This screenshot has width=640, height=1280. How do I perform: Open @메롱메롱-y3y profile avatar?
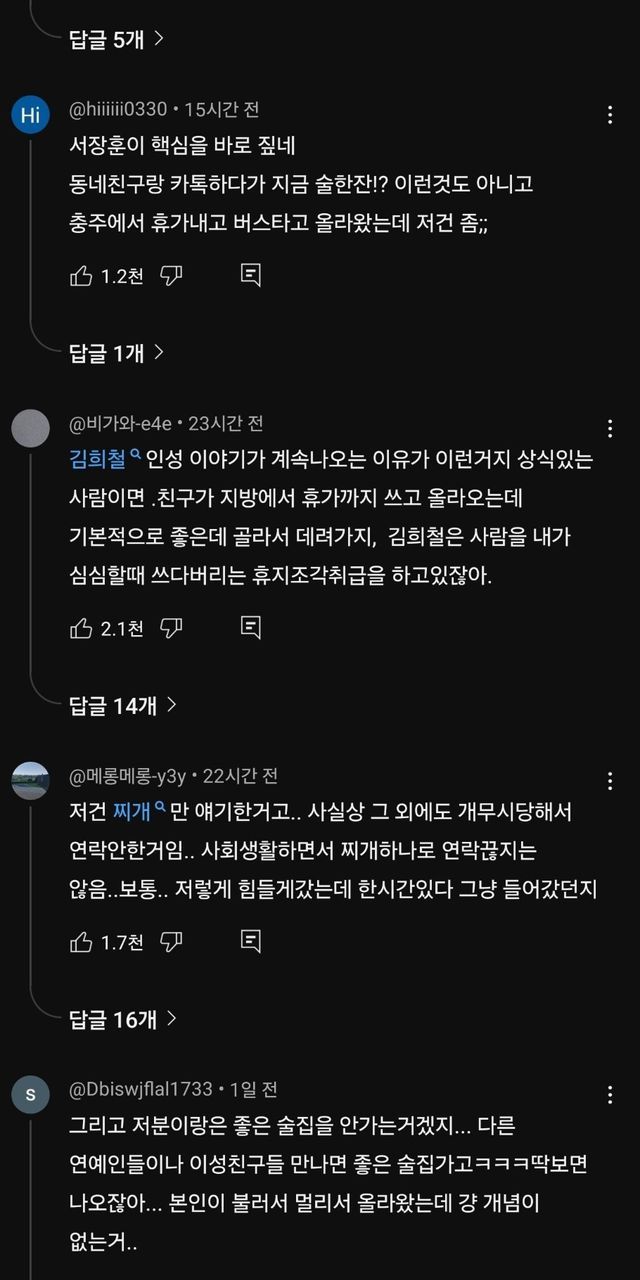[x=30, y=781]
